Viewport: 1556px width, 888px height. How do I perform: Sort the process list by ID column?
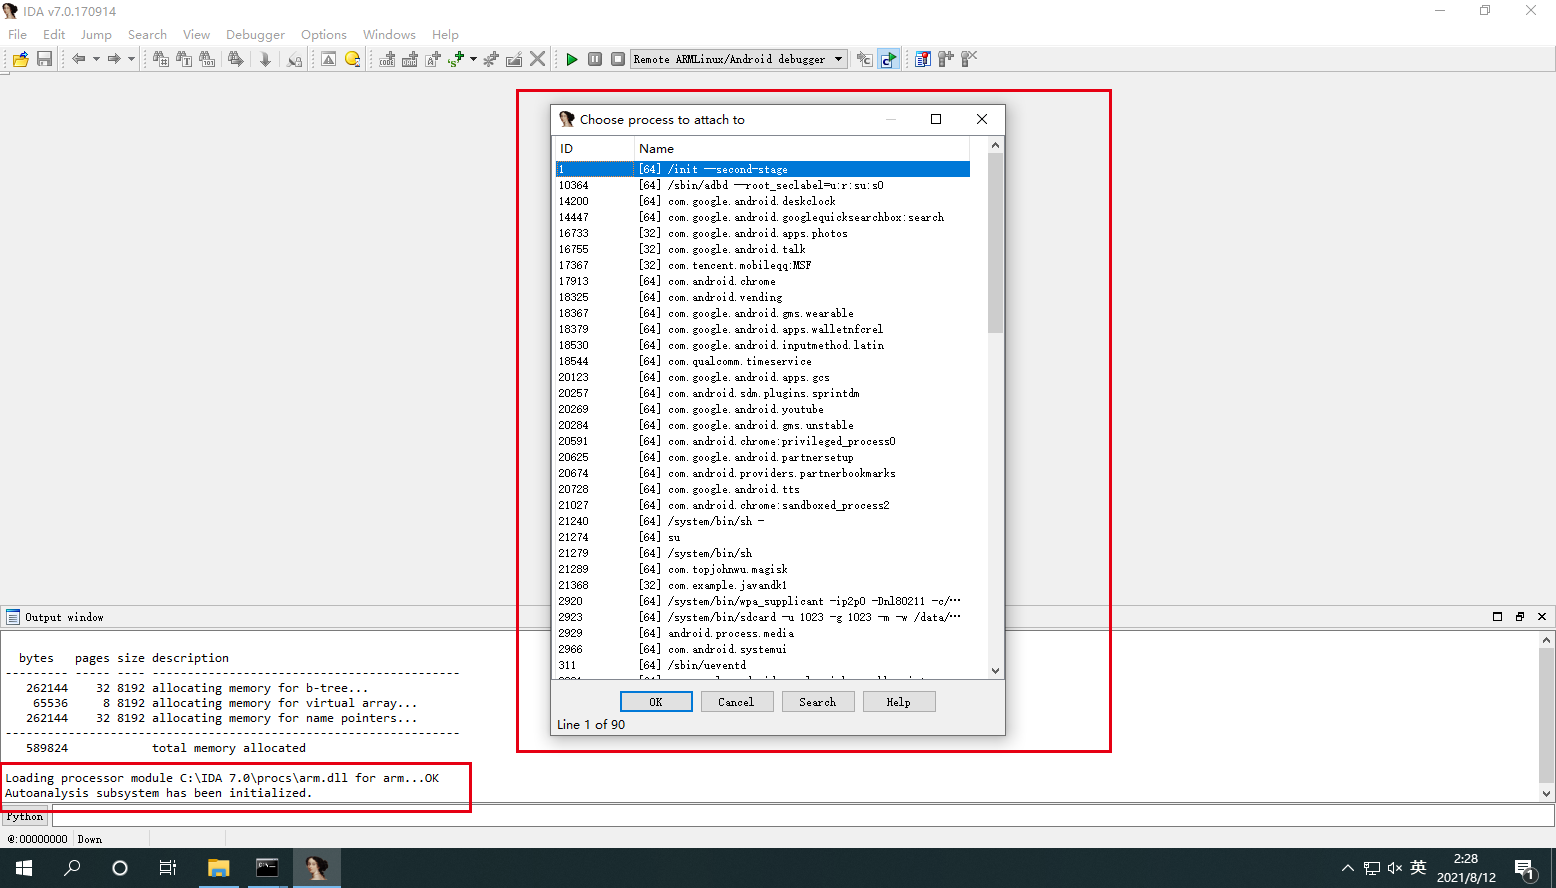594,148
